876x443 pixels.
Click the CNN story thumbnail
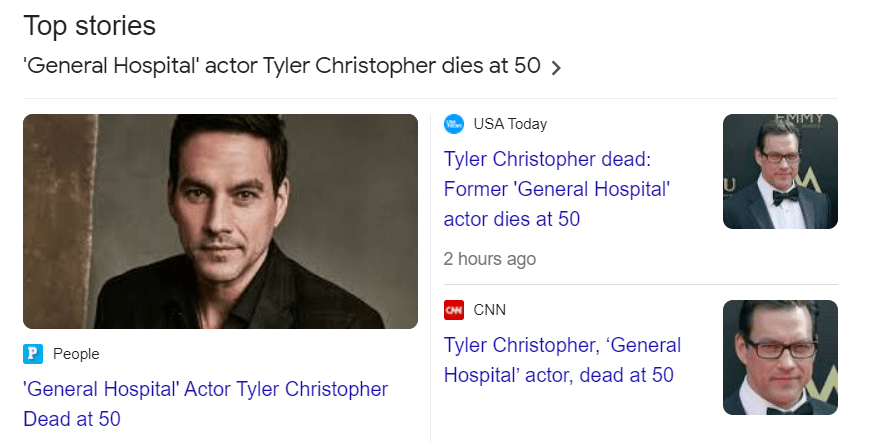(780, 357)
